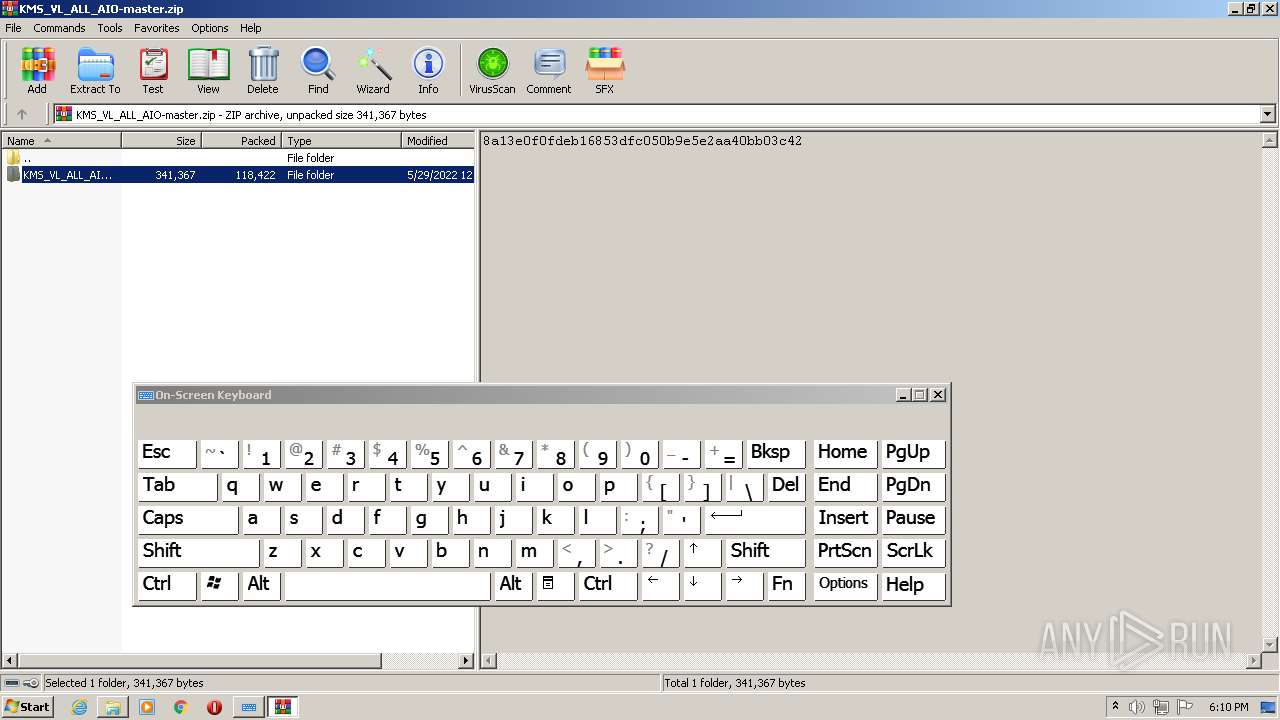Run VirusScan on the archive
Screen dimensions: 1280x720
[x=492, y=70]
